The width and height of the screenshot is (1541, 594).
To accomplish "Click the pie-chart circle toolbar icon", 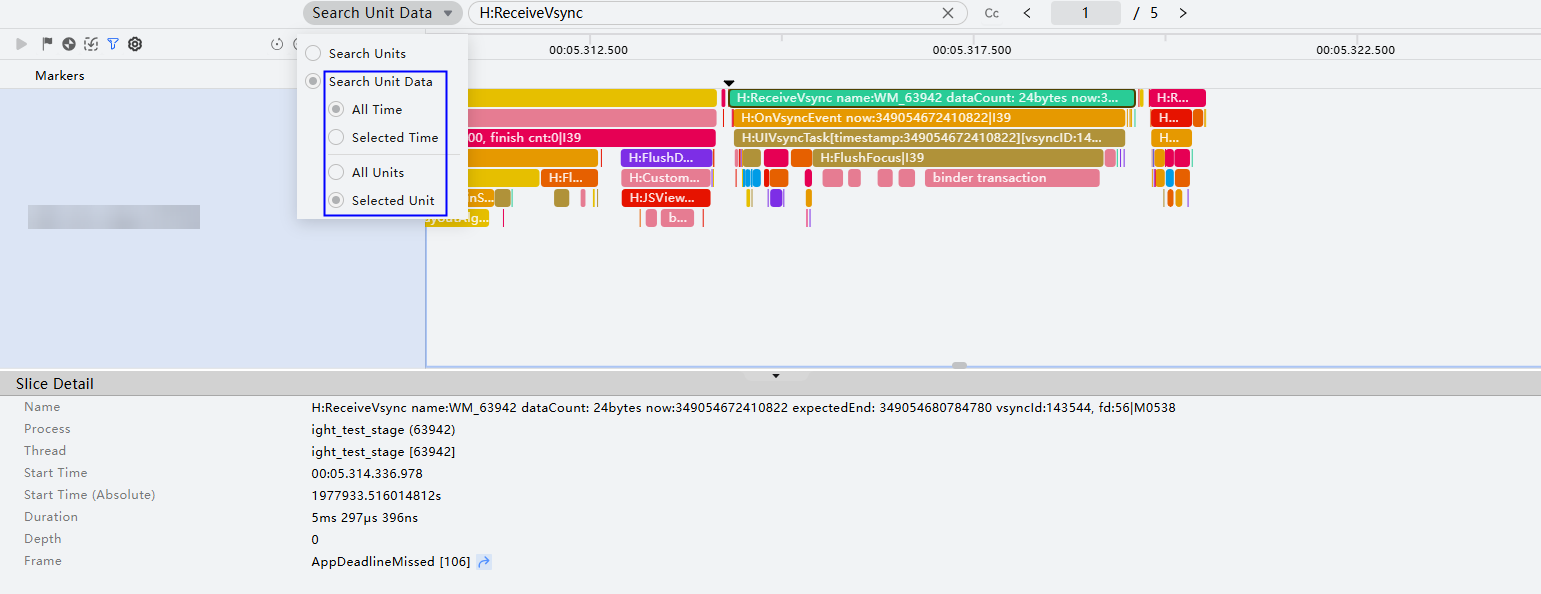I will coord(69,44).
